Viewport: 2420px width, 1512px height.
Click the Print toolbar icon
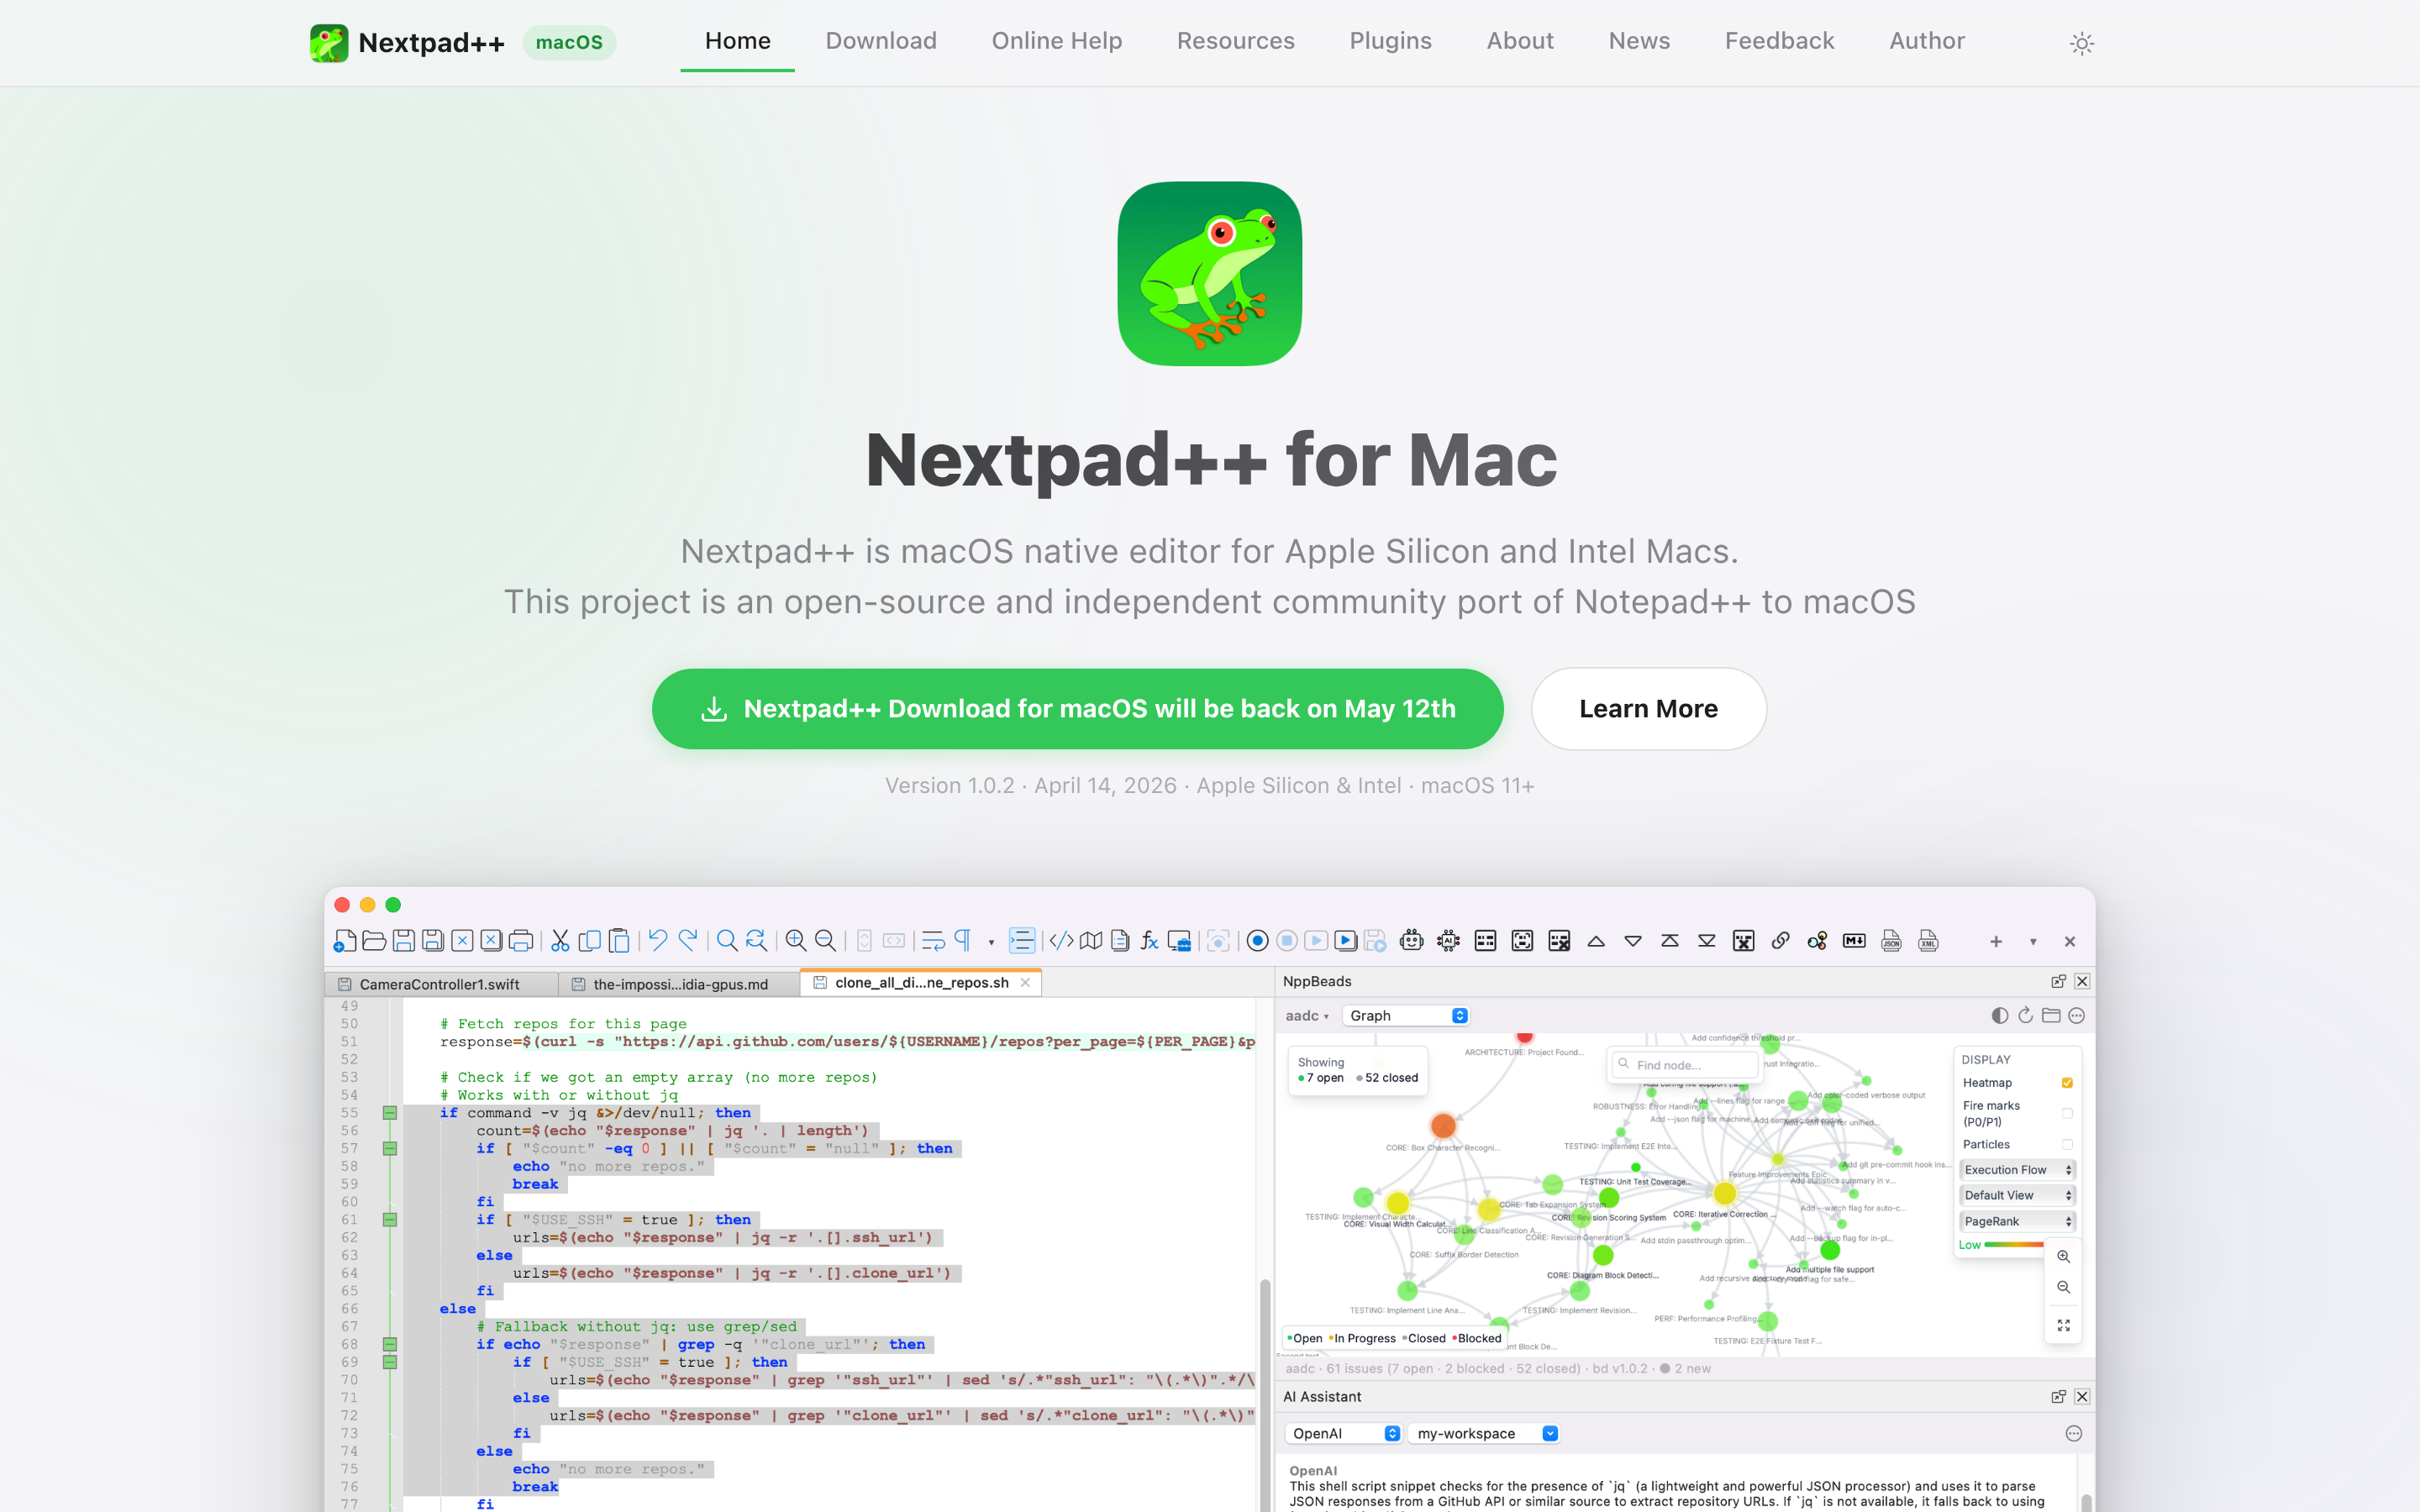tap(520, 941)
